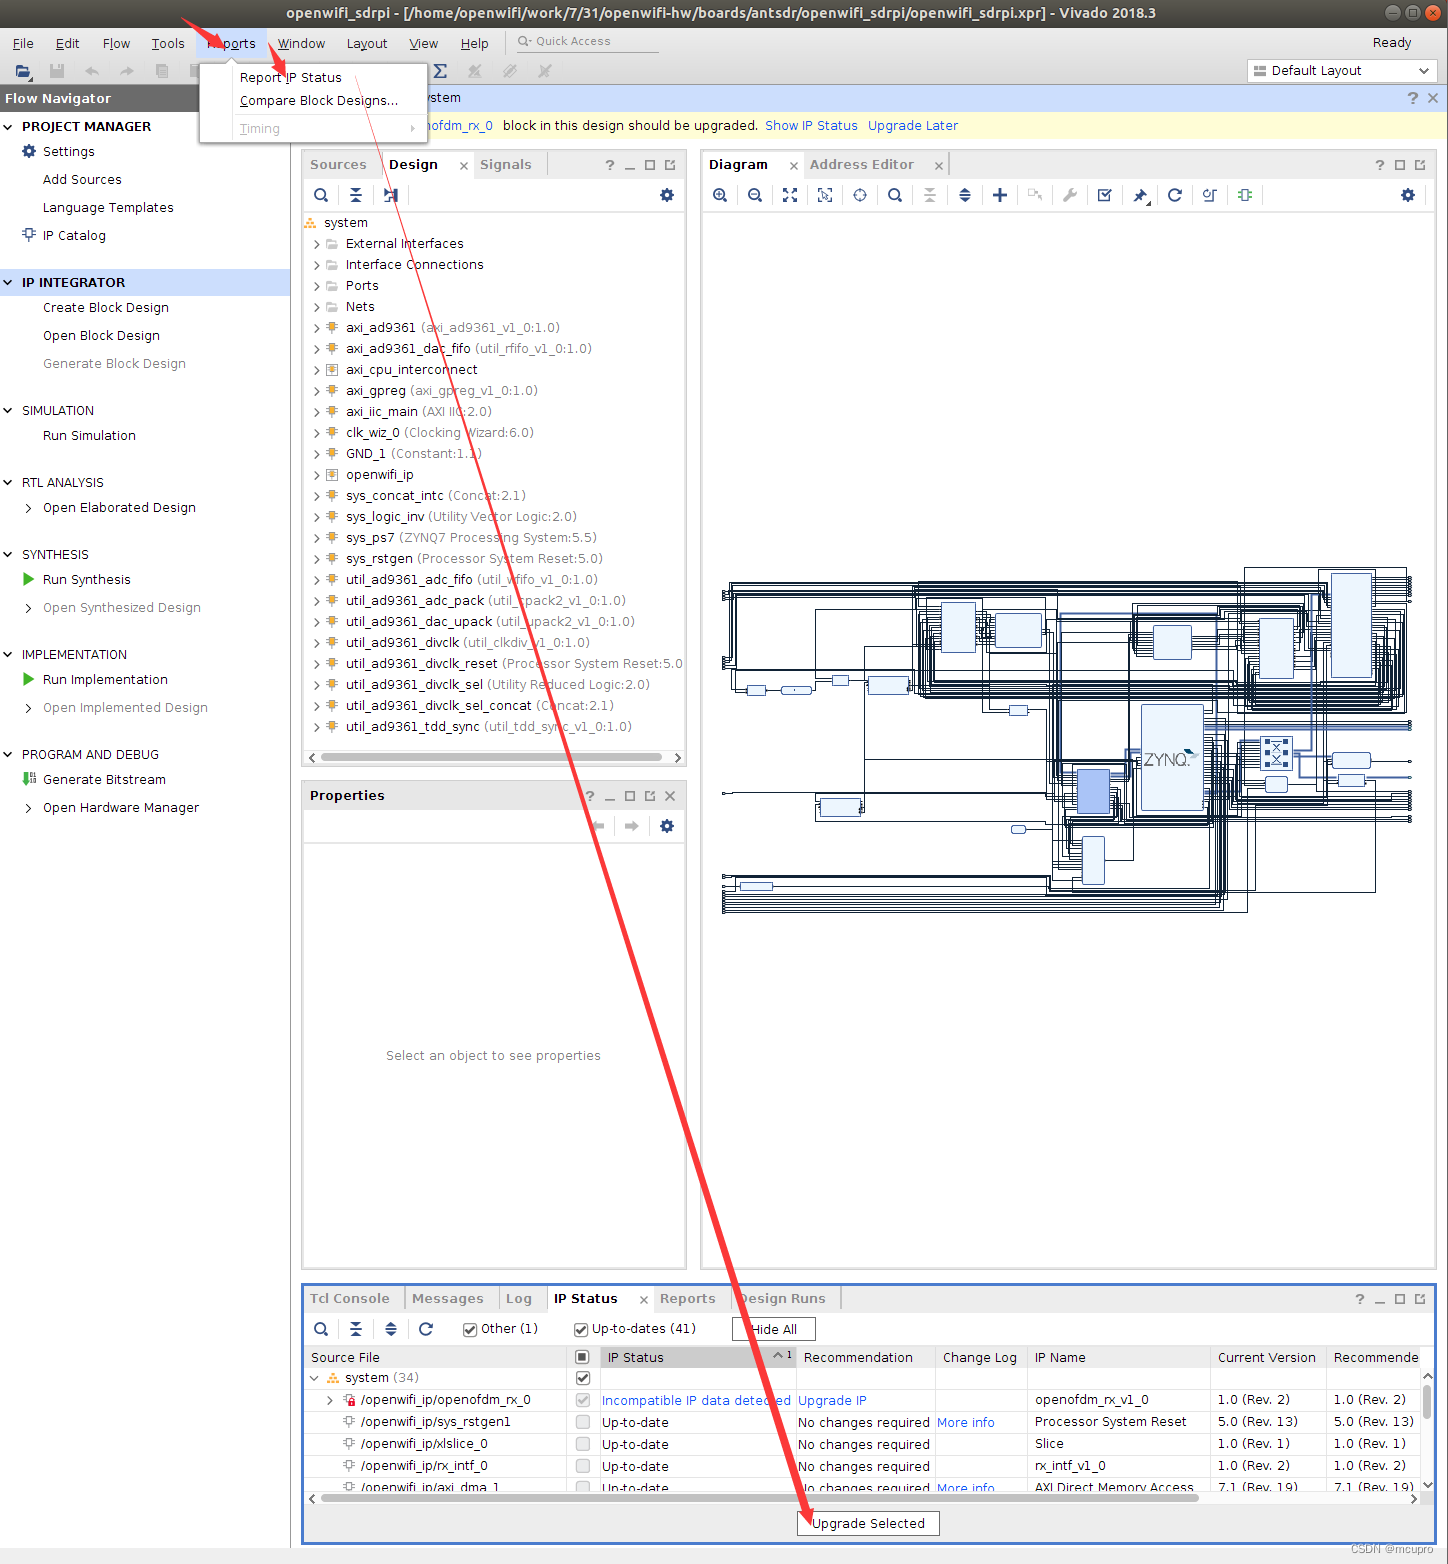Click the IP Status horizontal scrollbar
1448x1564 pixels.
tap(759, 1498)
